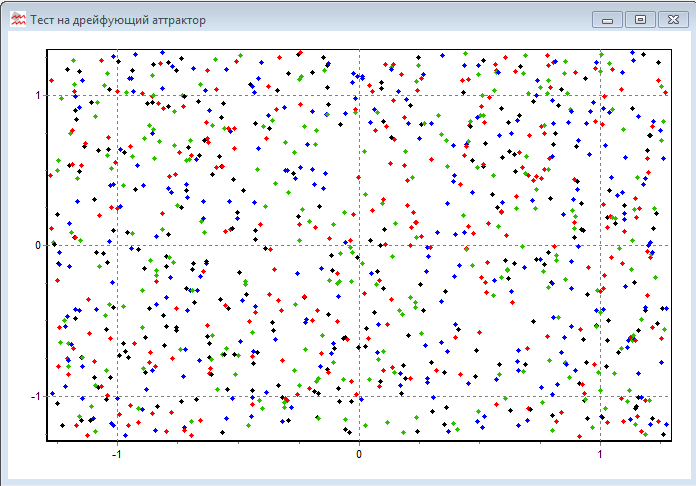This screenshot has height=486, width=696.
Task: Click the y-axis label '1'
Action: click(x=38, y=96)
